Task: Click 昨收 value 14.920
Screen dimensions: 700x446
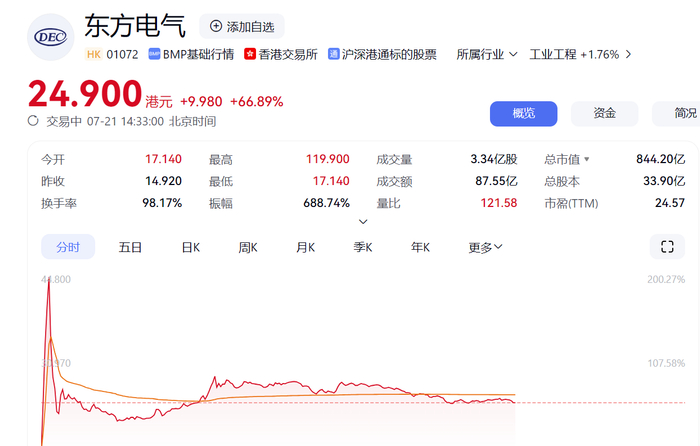Action: click(x=163, y=181)
